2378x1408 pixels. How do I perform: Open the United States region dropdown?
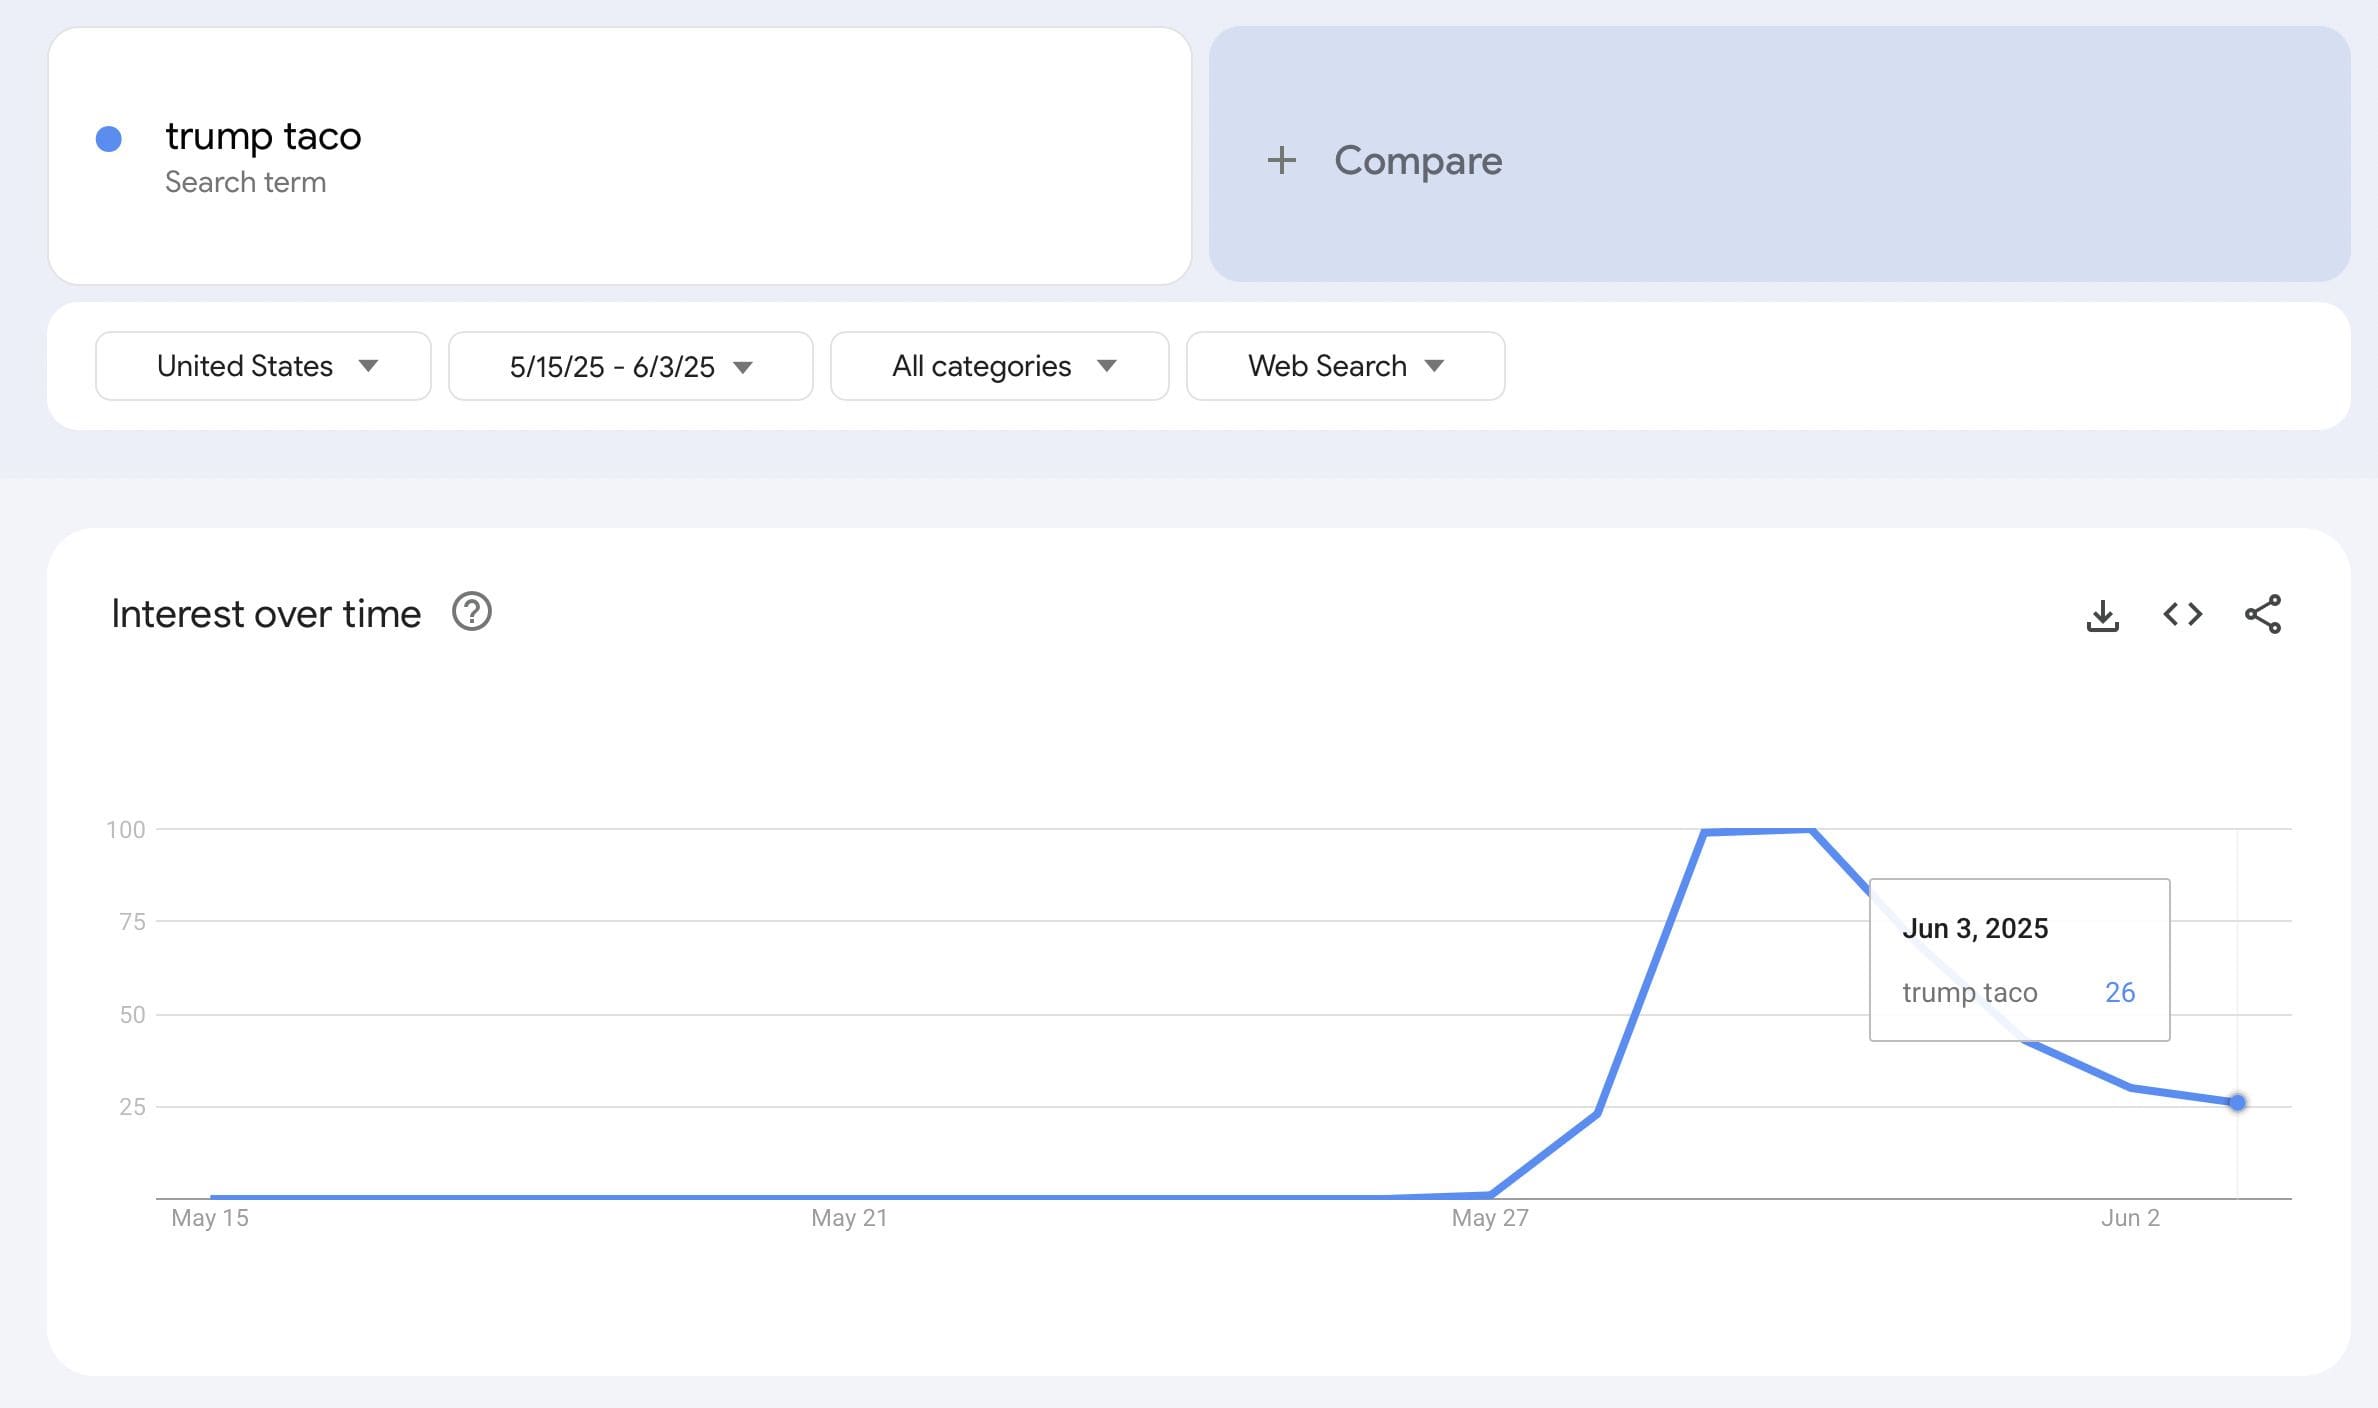pyautogui.click(x=263, y=366)
